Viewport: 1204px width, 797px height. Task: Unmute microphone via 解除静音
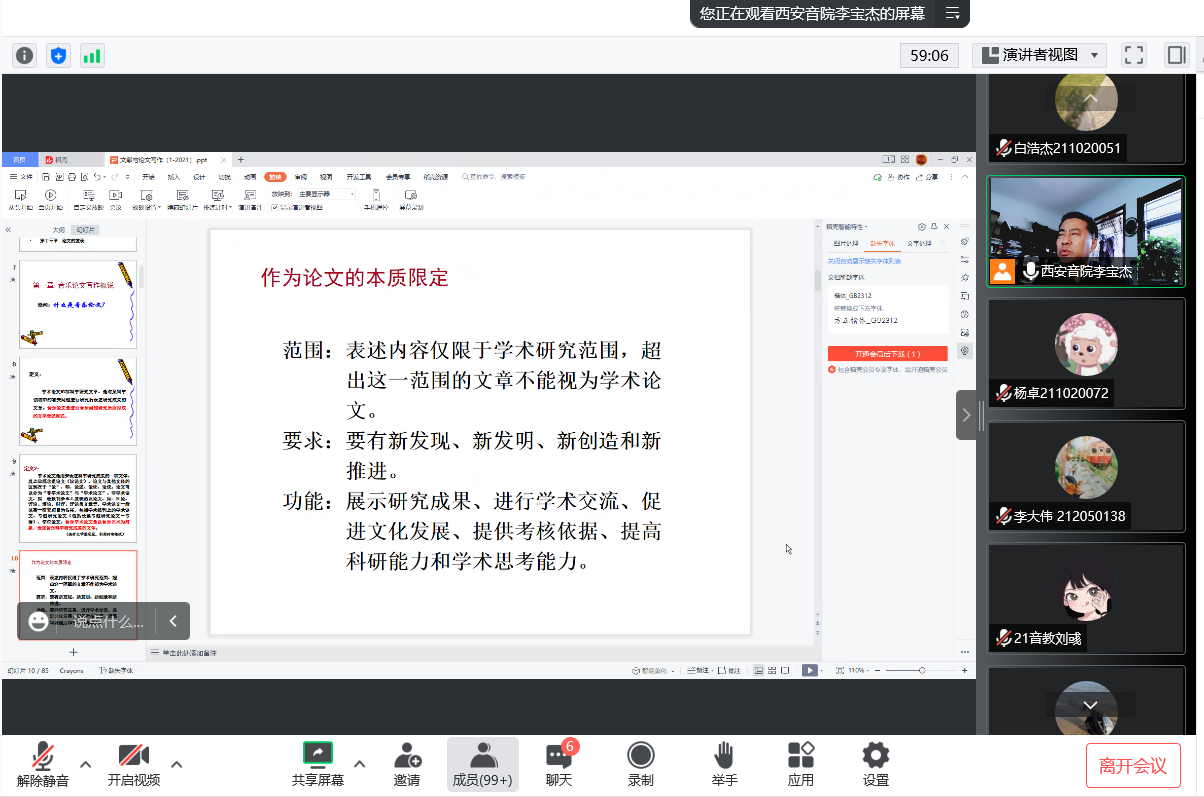[x=43, y=764]
